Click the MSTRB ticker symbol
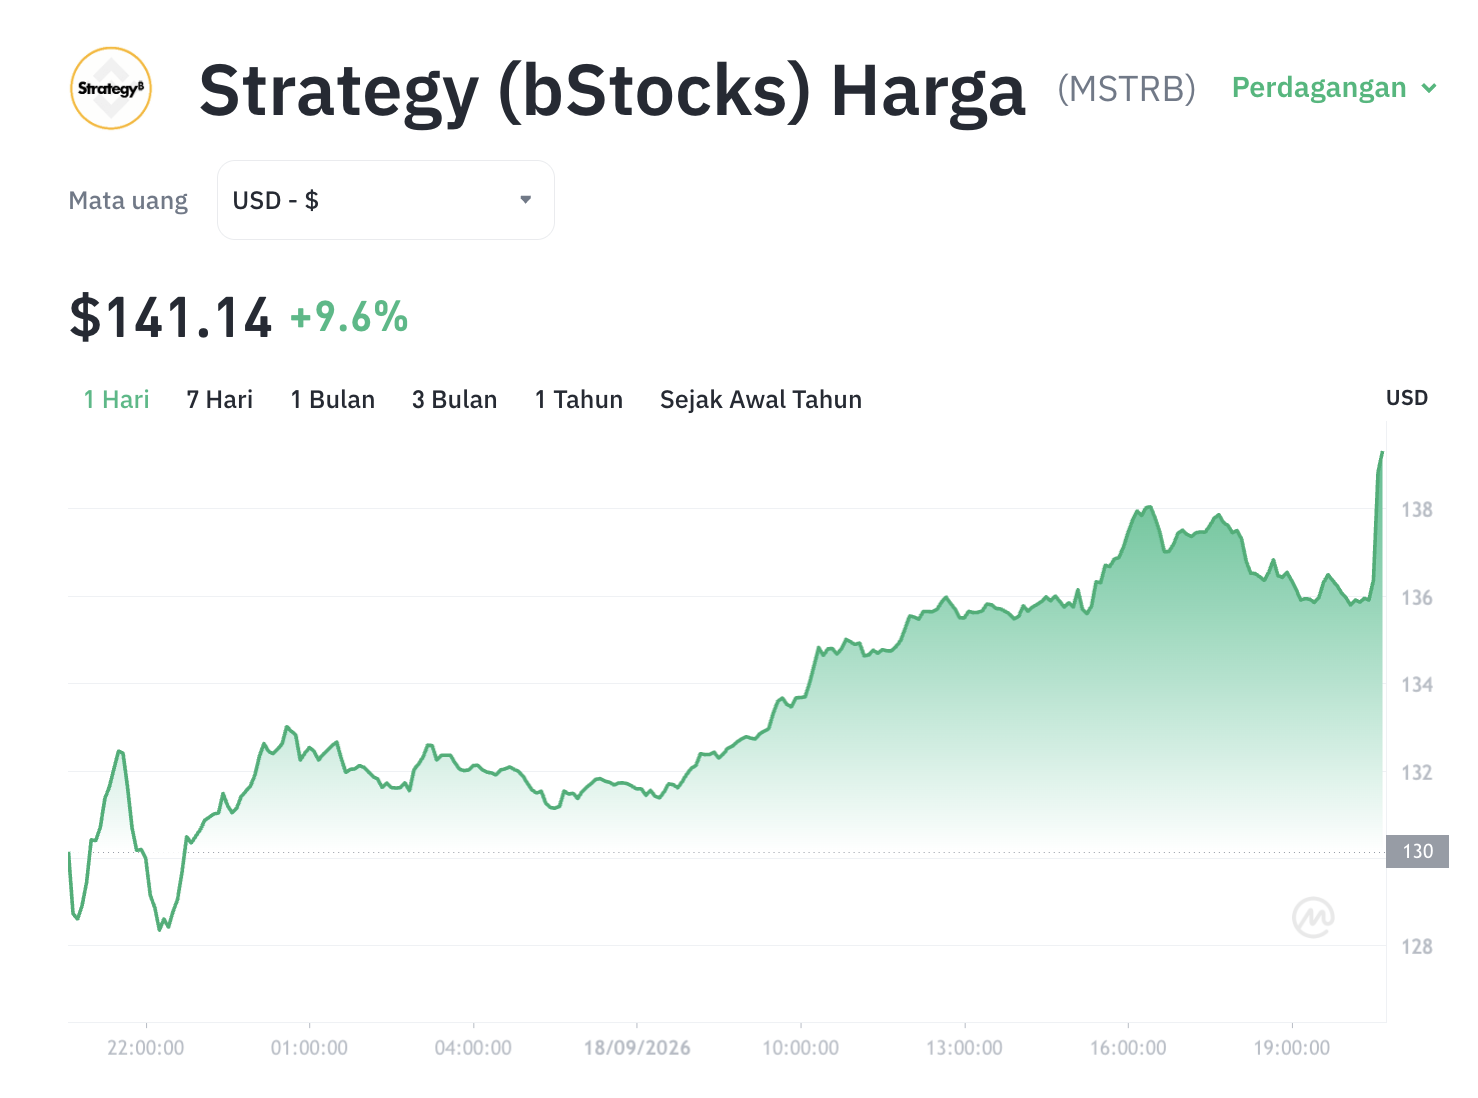This screenshot has height=1098, width=1478. [1127, 89]
